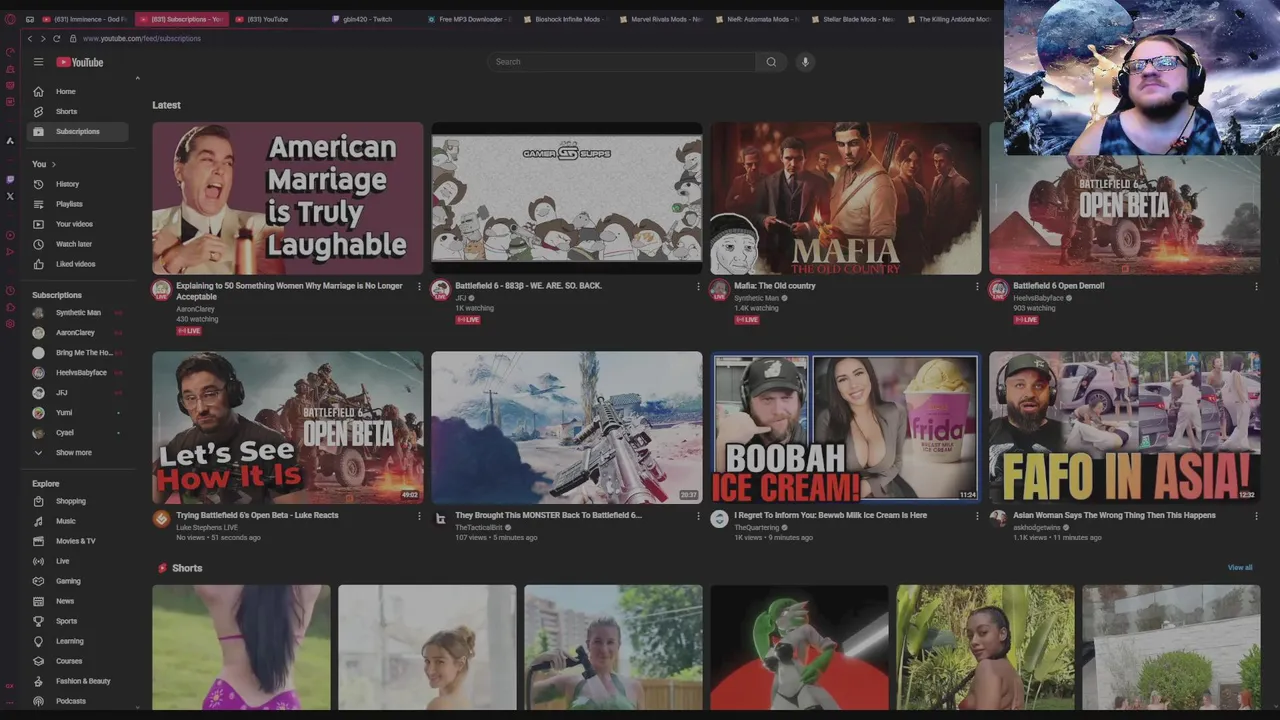
Task: Switch to gbln420 - Twitch browser tab
Action: coord(370,19)
